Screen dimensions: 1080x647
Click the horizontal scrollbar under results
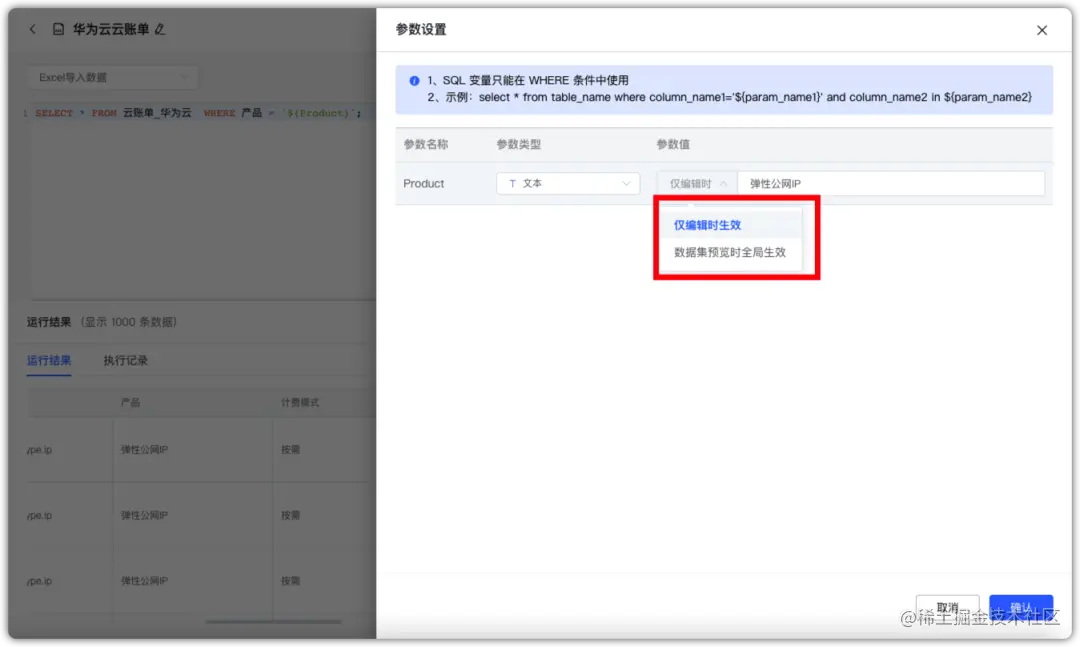pos(273,622)
